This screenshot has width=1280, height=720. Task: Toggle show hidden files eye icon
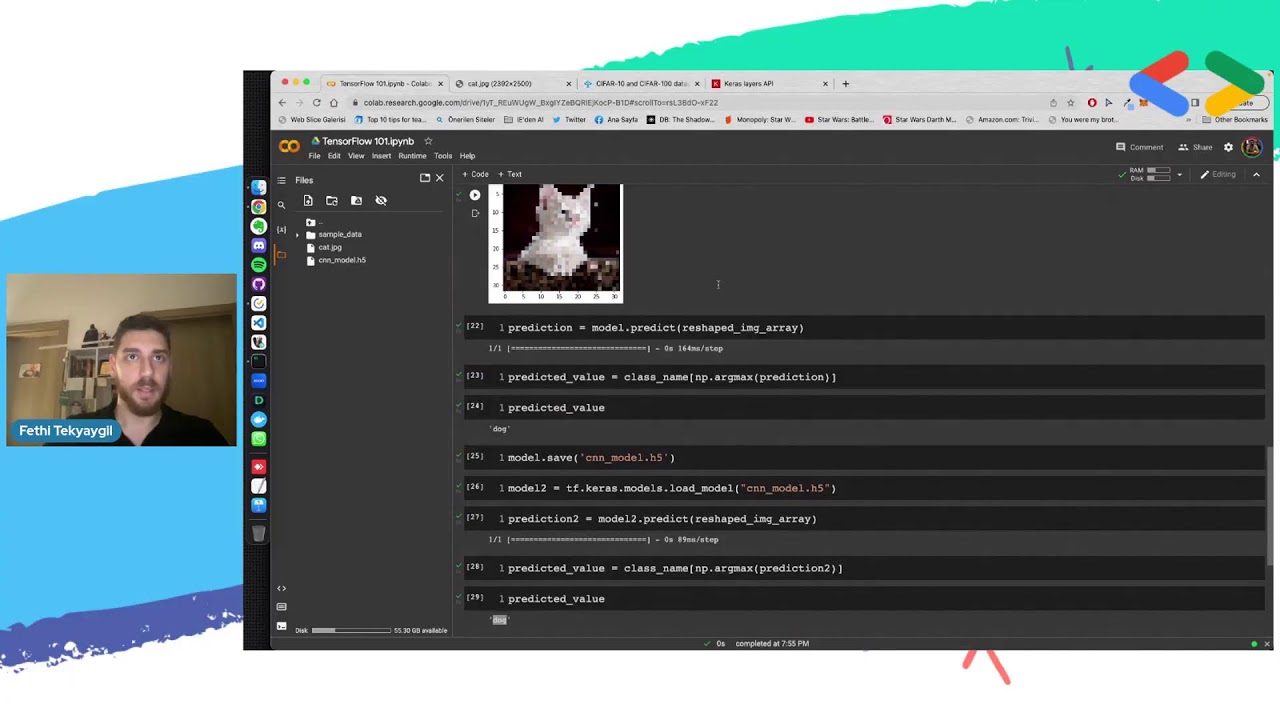(x=381, y=201)
